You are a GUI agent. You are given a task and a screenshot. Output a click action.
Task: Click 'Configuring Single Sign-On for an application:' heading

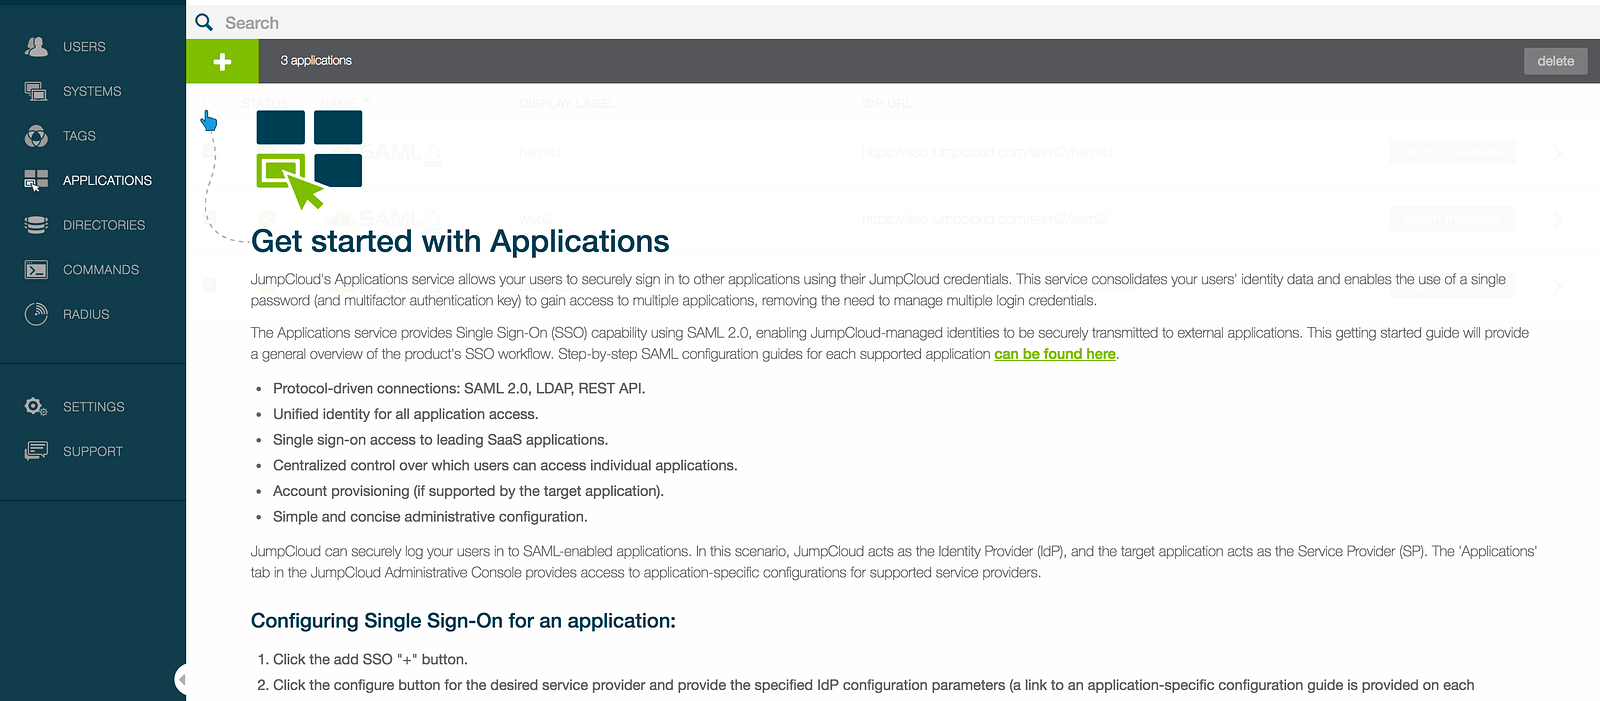463,621
